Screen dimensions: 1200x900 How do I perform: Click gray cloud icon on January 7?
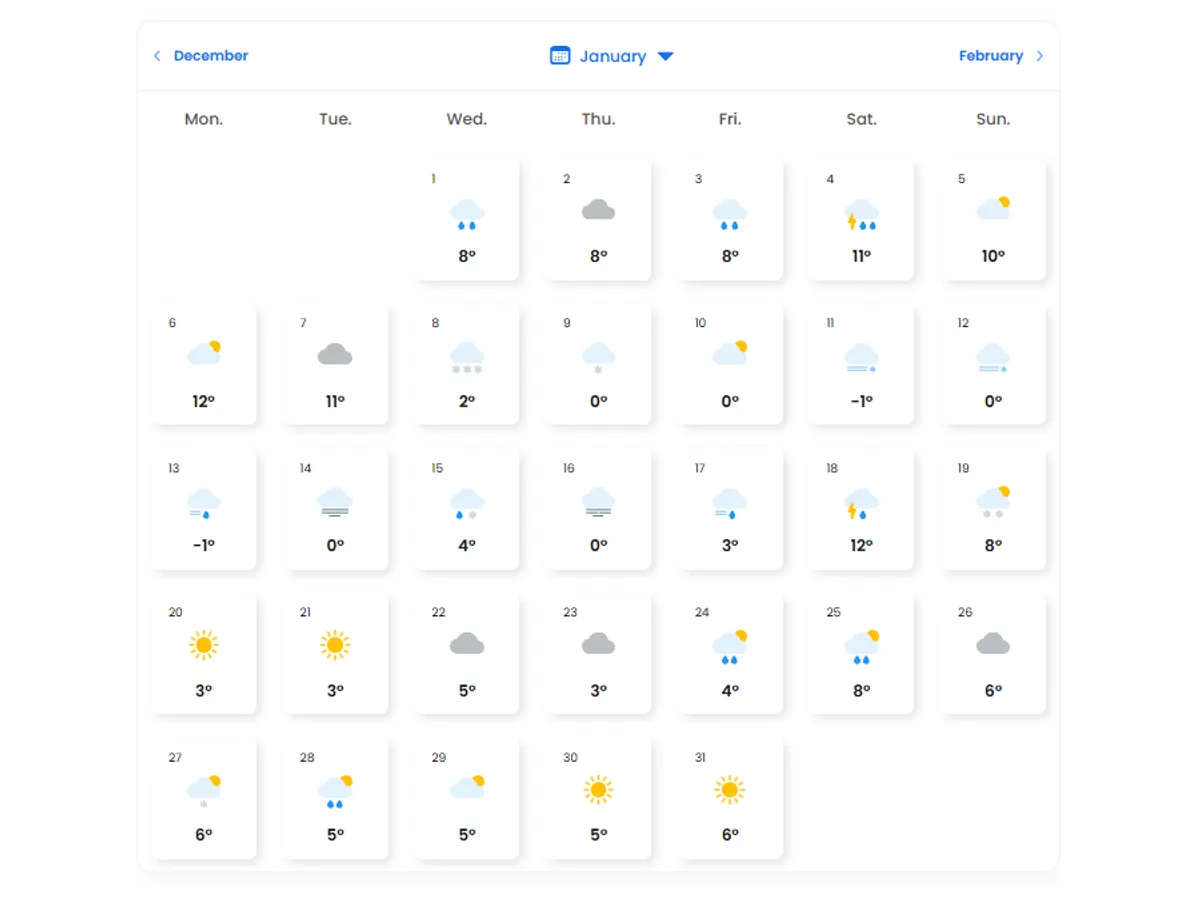point(335,355)
